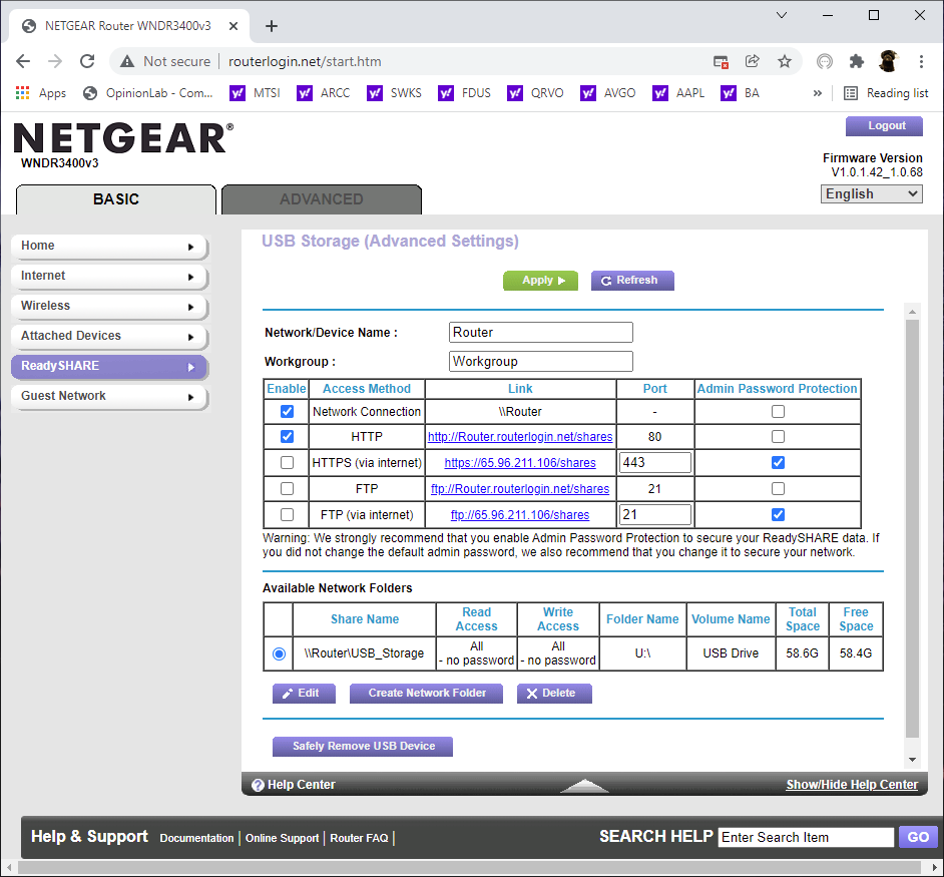
Task: Expand the Wireless sidebar menu
Action: [x=108, y=306]
